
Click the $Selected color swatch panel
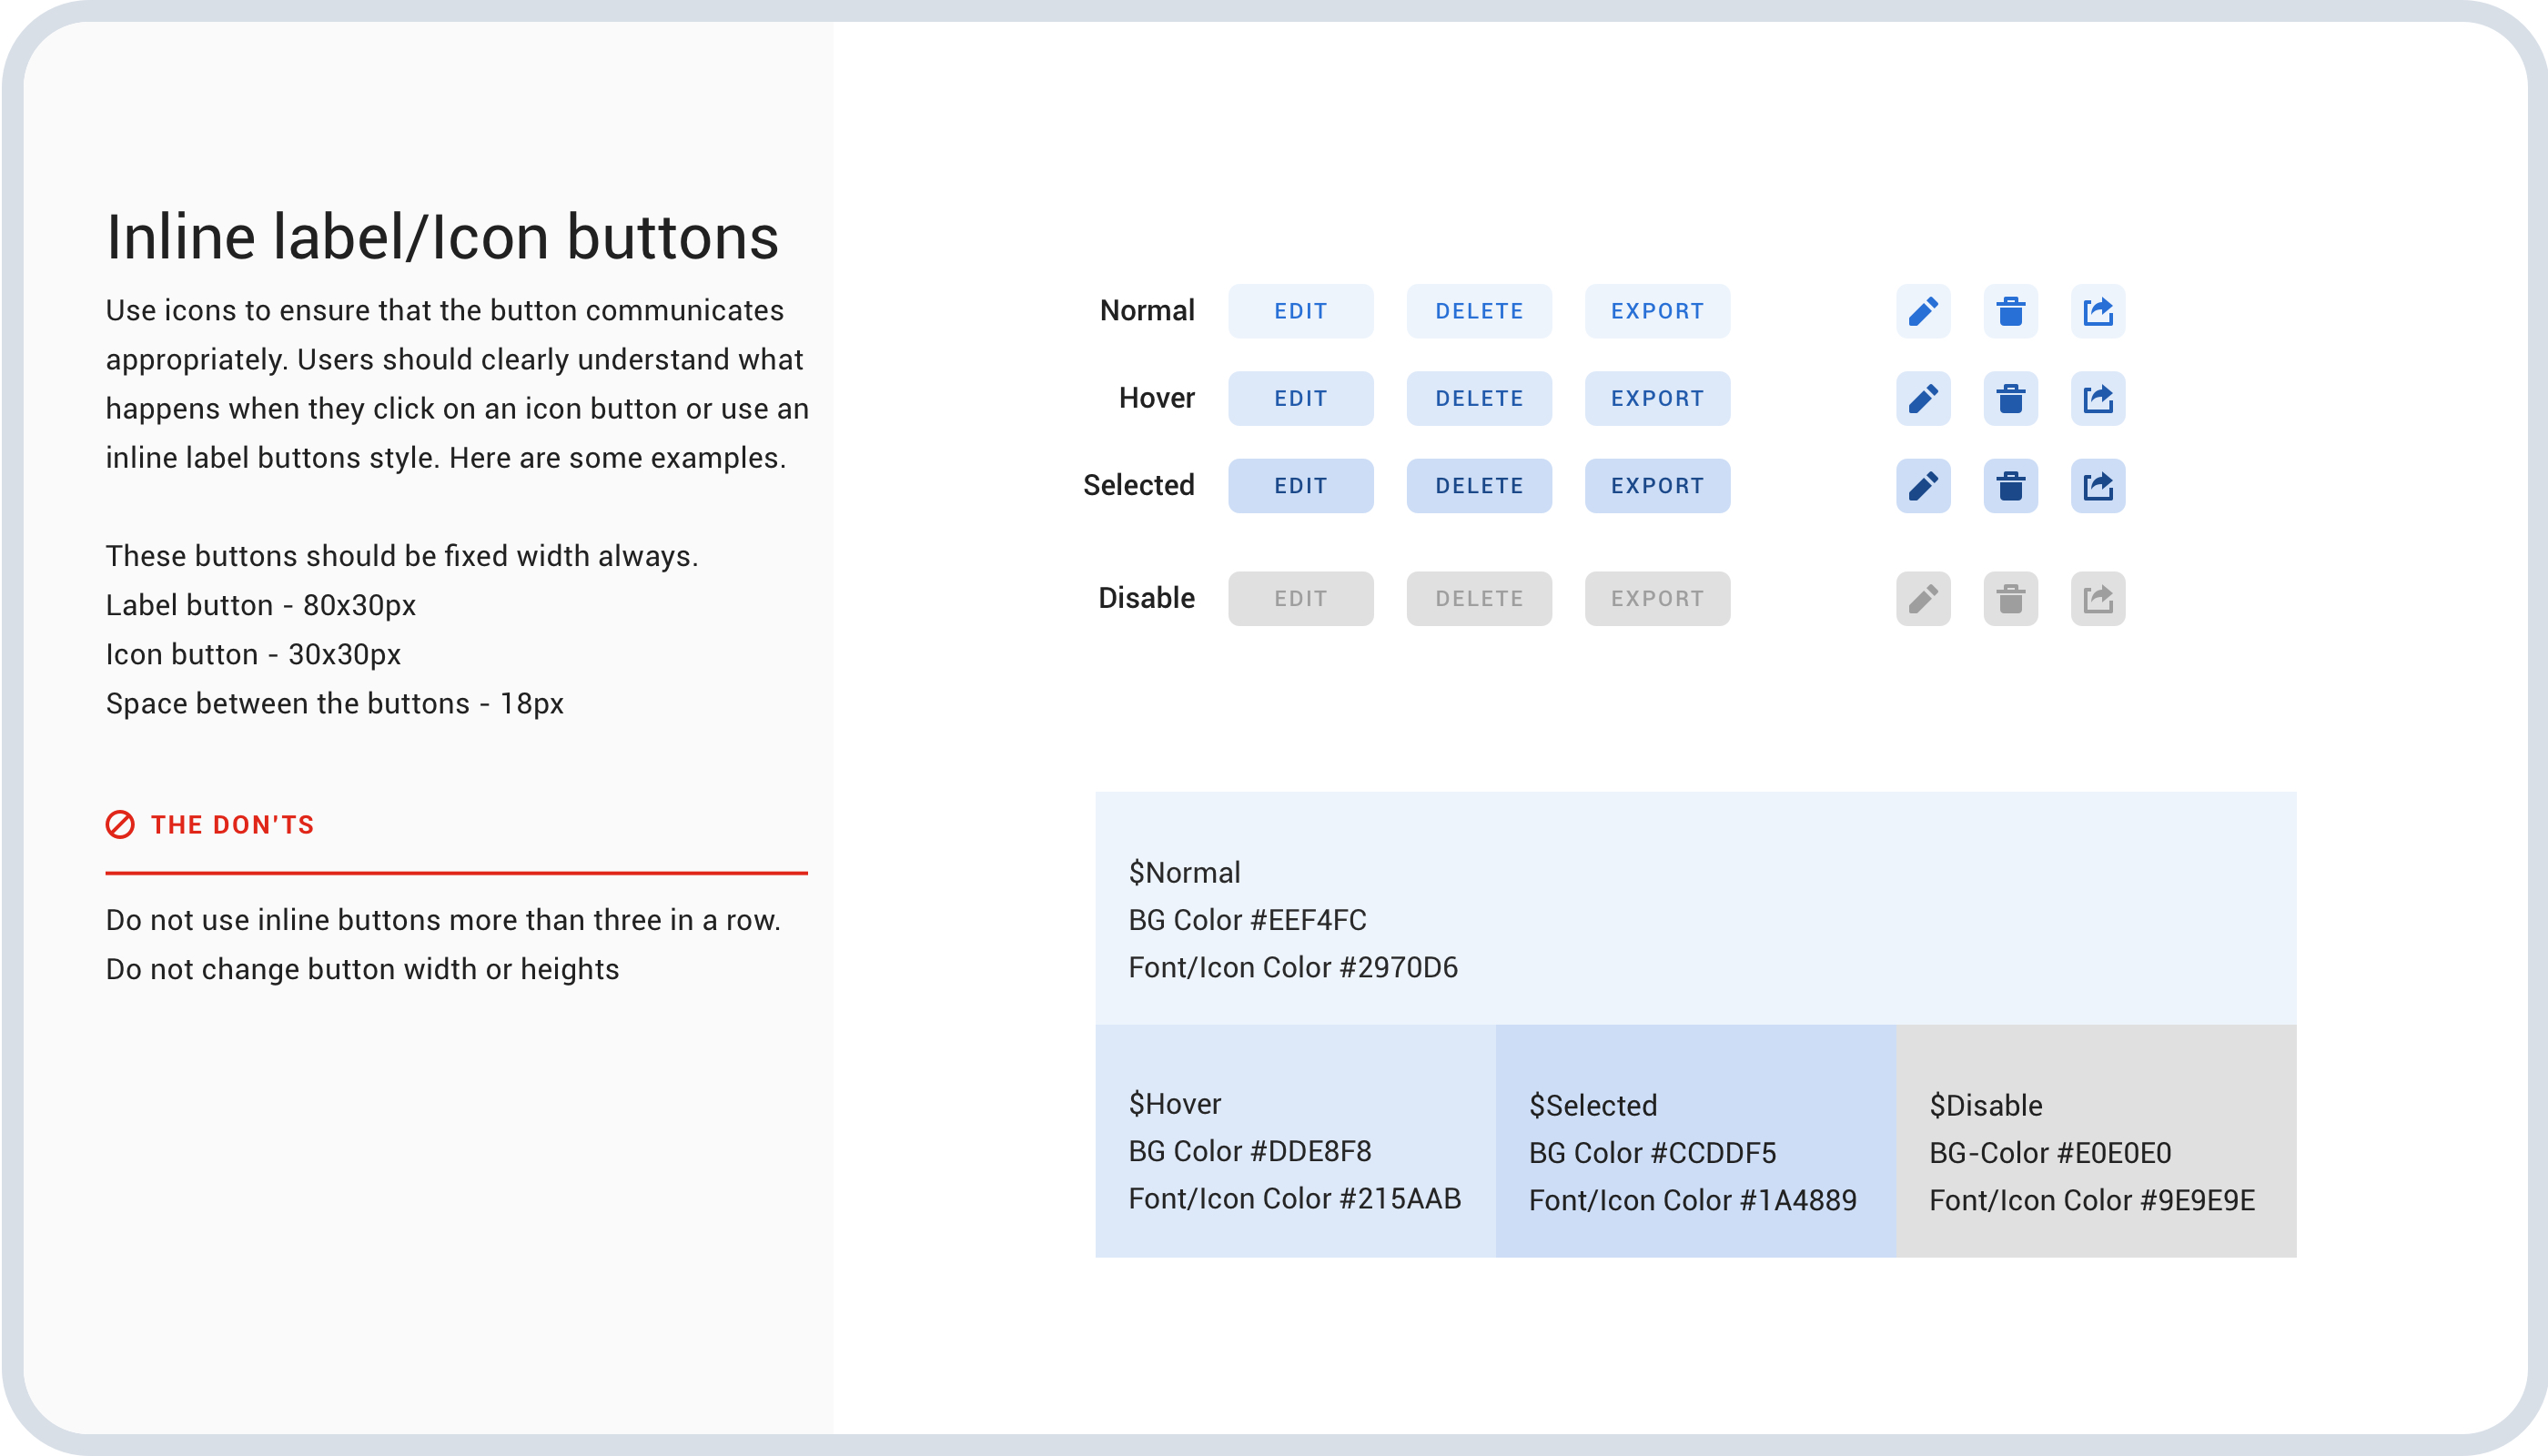(1695, 1140)
